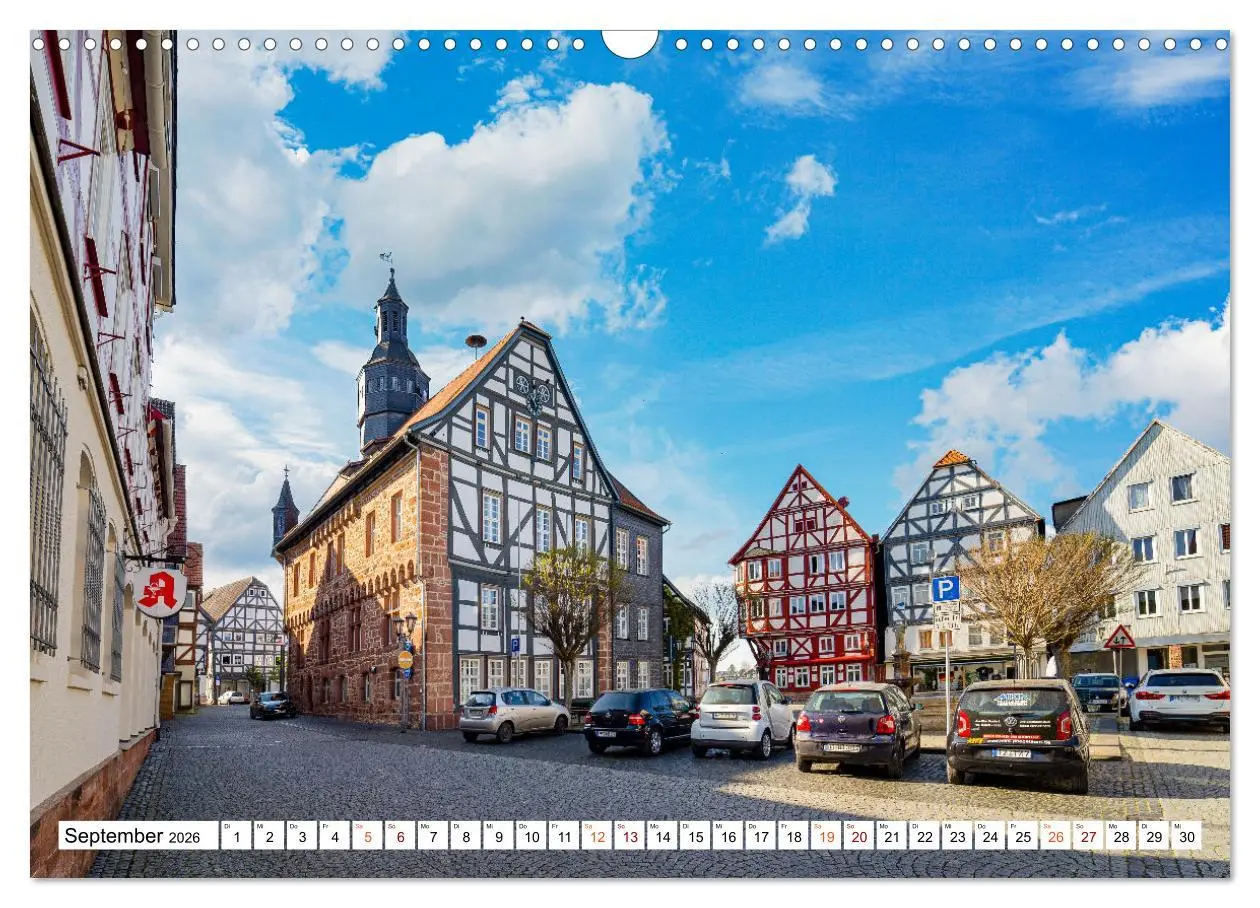Viewport: 1260px width, 908px height.
Task: Click date cell 9
Action: click(498, 836)
